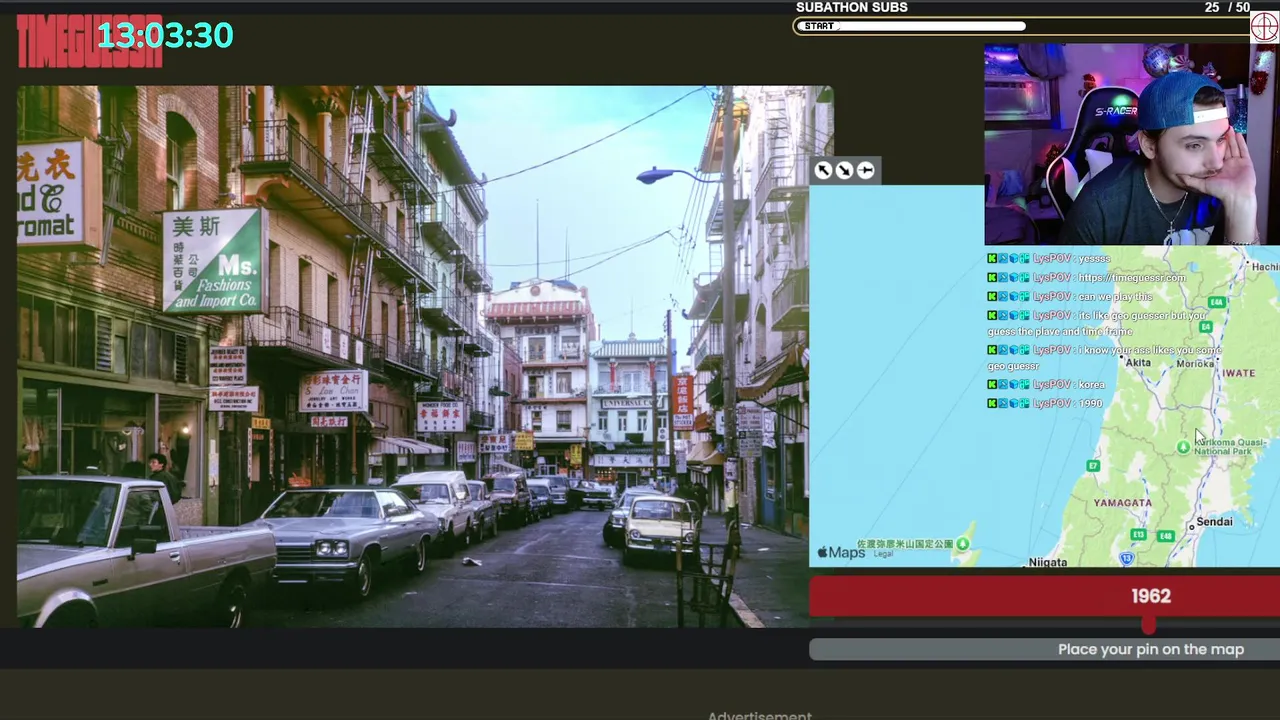Click Niigata city label on the map

coord(1047,562)
